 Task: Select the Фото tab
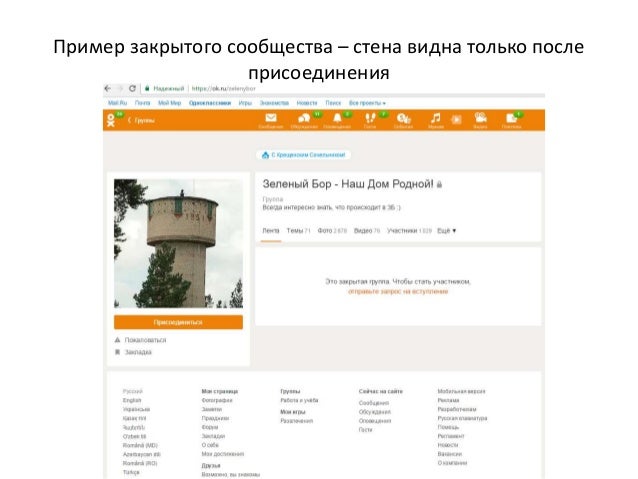(x=332, y=231)
